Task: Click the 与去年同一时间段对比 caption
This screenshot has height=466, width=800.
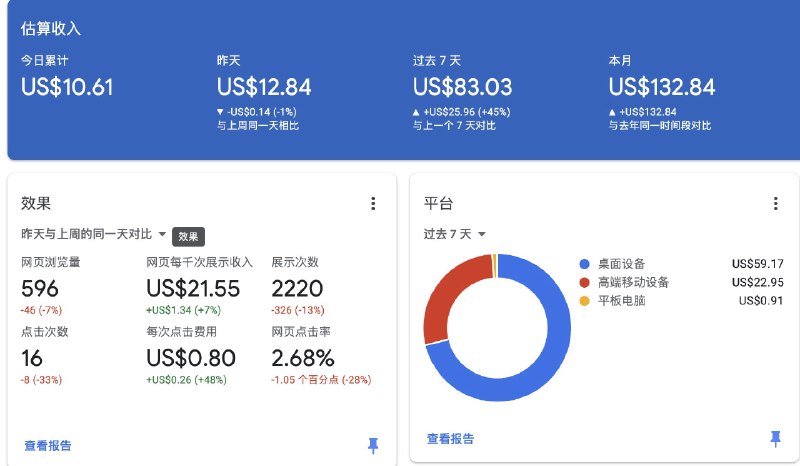Action: coord(660,126)
